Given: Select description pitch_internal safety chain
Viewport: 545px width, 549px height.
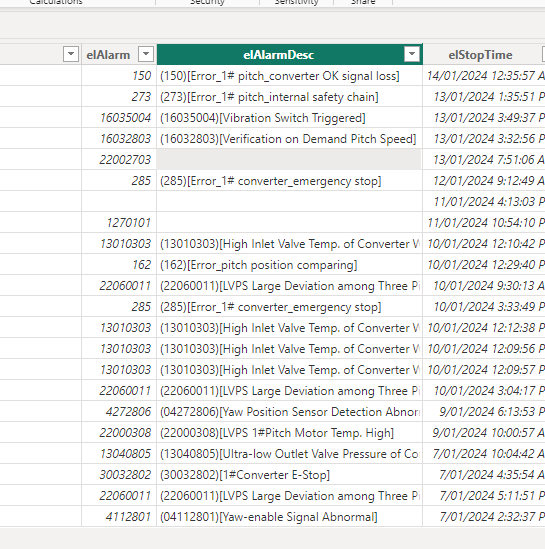Looking at the screenshot, I should (289, 97).
